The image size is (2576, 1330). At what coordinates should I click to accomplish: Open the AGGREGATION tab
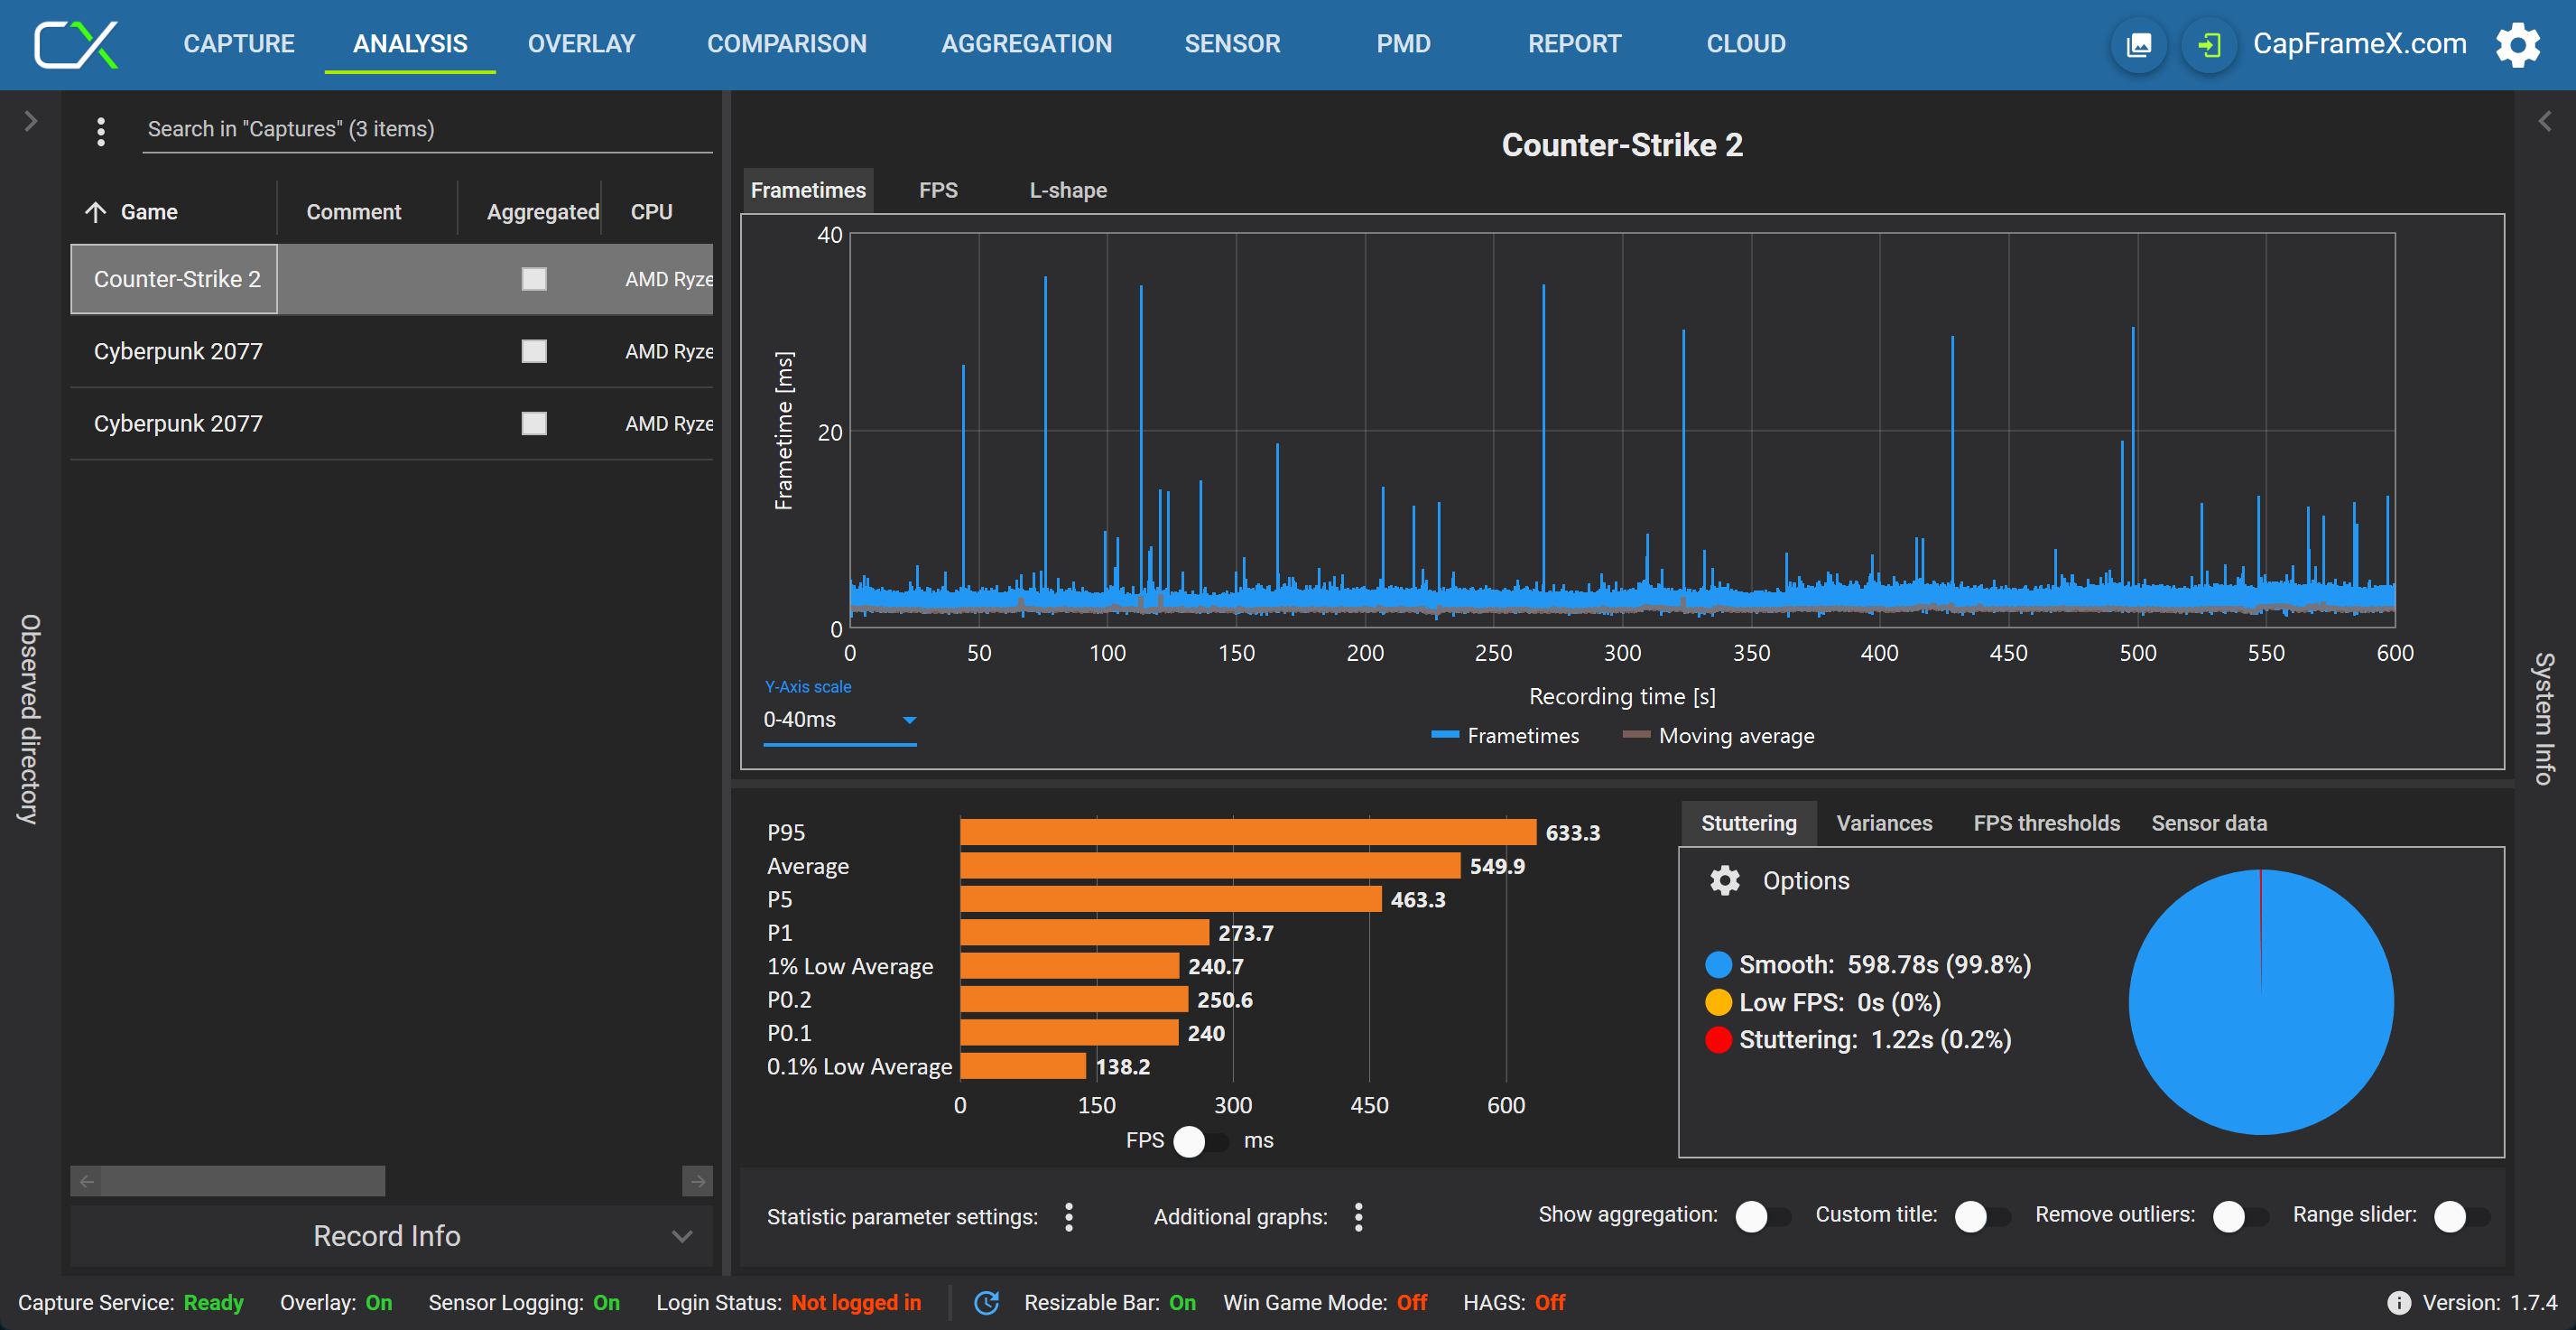coord(1026,44)
